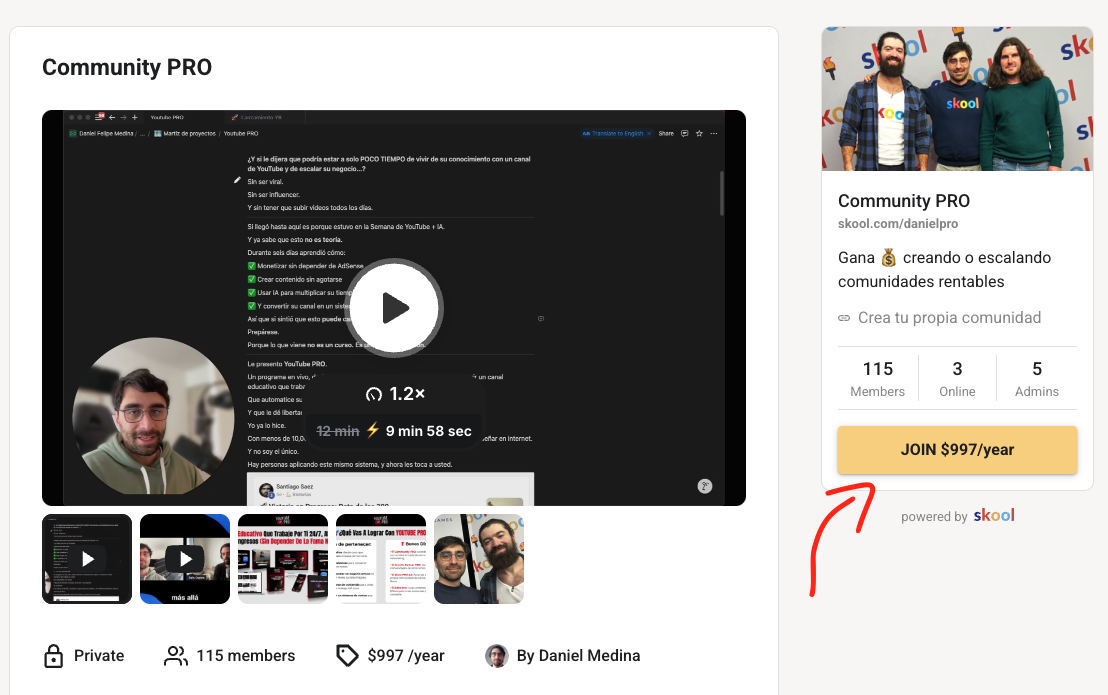Click the $997 /year price text
Screen dimensions: 1108x695
tap(406, 655)
